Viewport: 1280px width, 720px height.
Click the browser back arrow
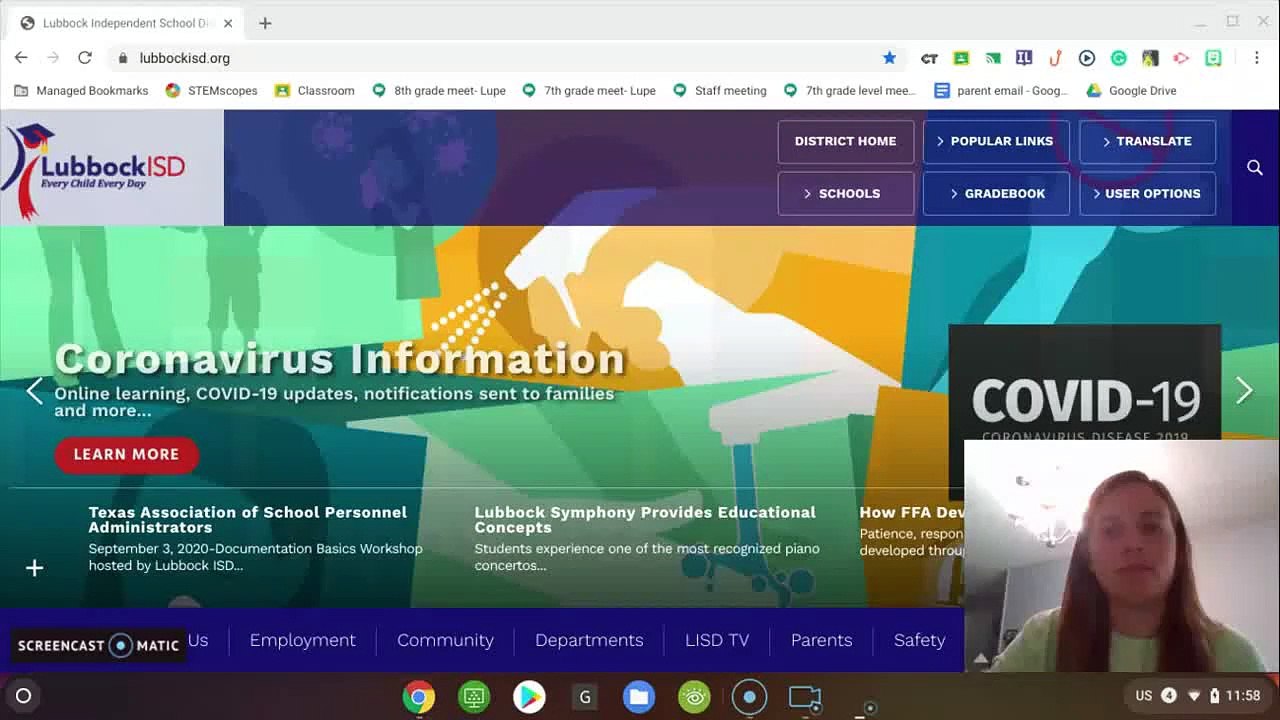(x=21, y=58)
